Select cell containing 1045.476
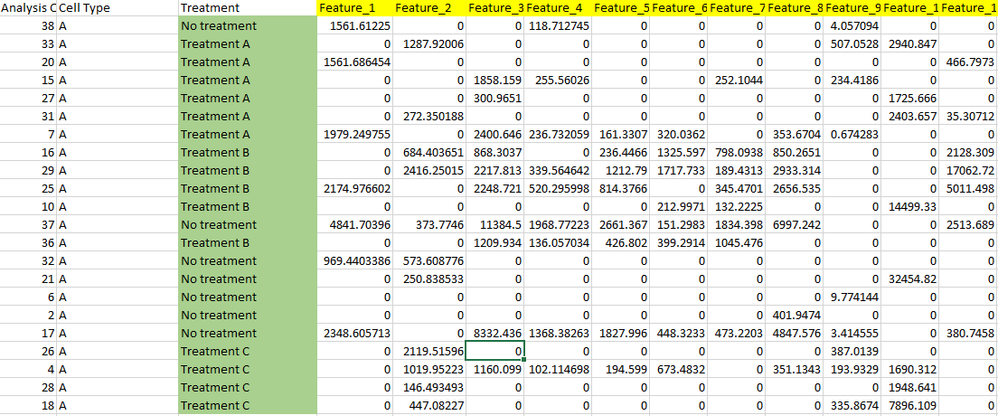The height and width of the screenshot is (416, 998). point(736,243)
